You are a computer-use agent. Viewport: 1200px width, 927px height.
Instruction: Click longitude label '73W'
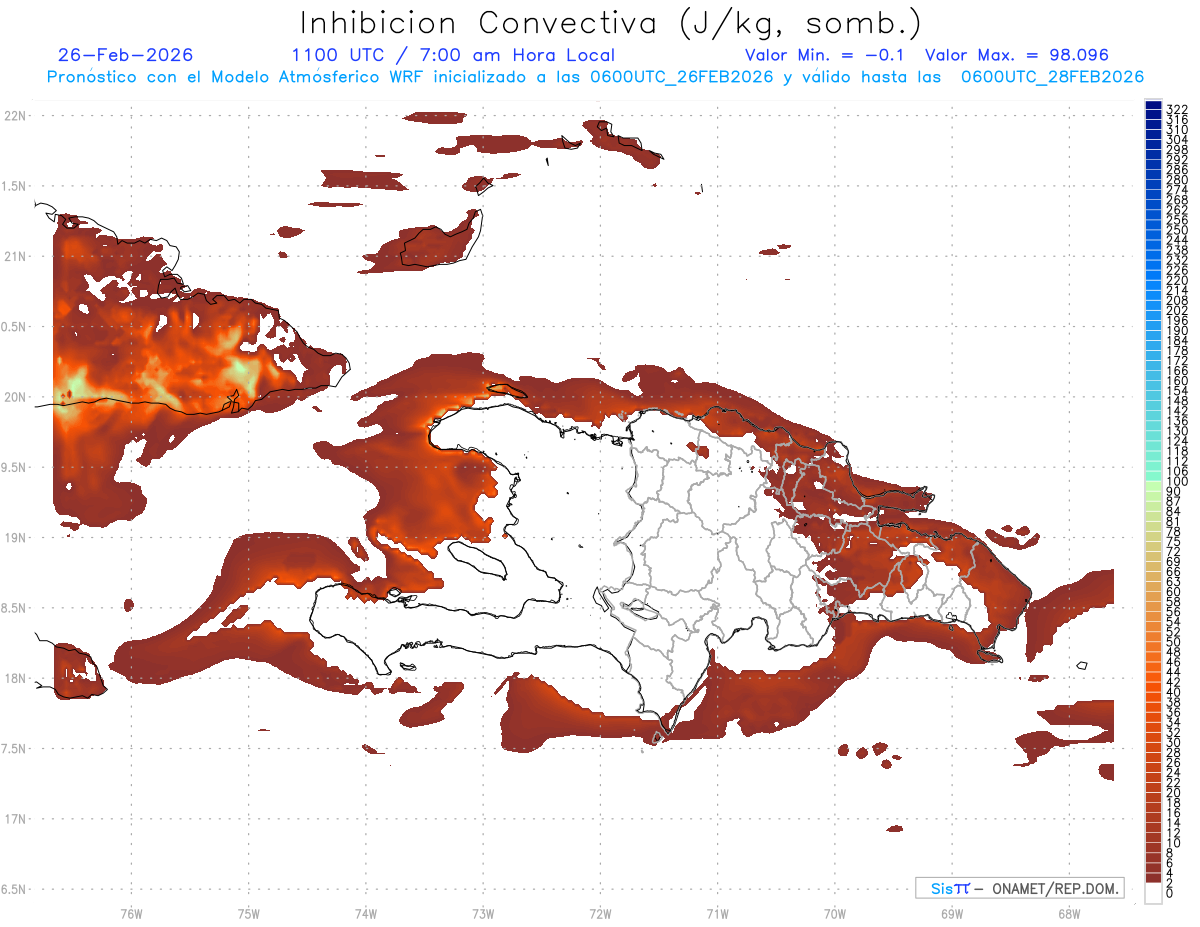[x=482, y=912]
